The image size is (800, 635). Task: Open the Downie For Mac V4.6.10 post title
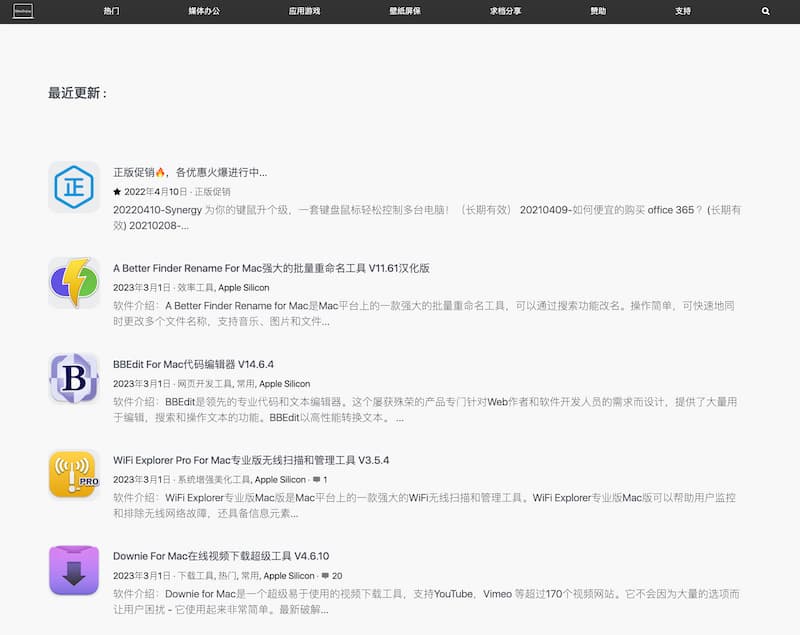point(221,556)
